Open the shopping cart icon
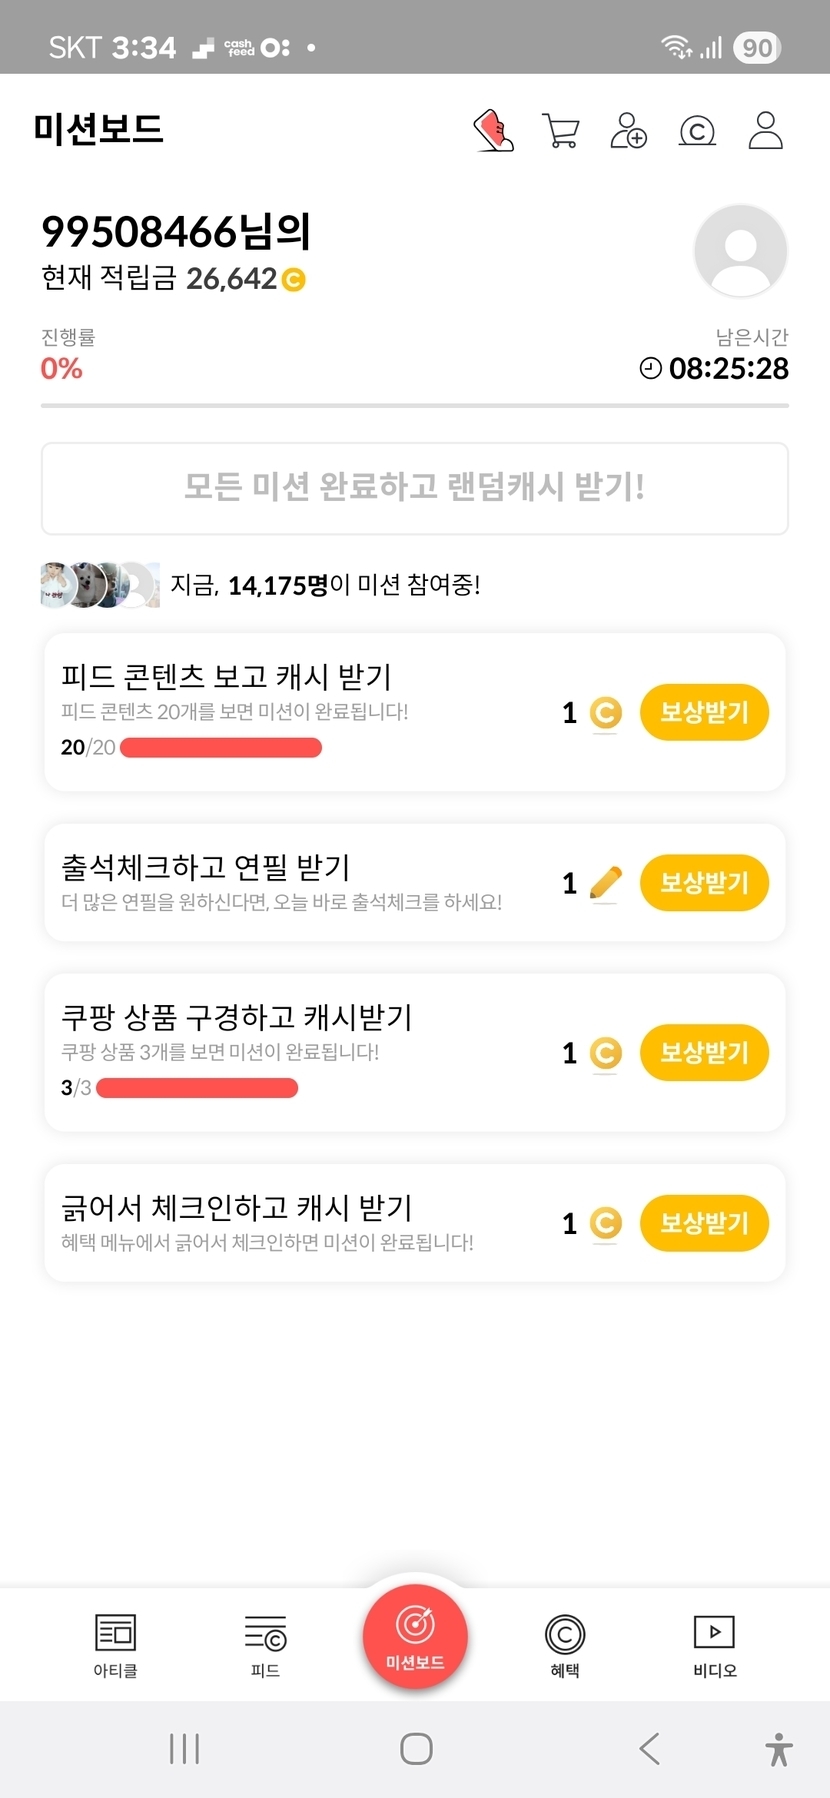Viewport: 830px width, 1798px height. point(560,130)
